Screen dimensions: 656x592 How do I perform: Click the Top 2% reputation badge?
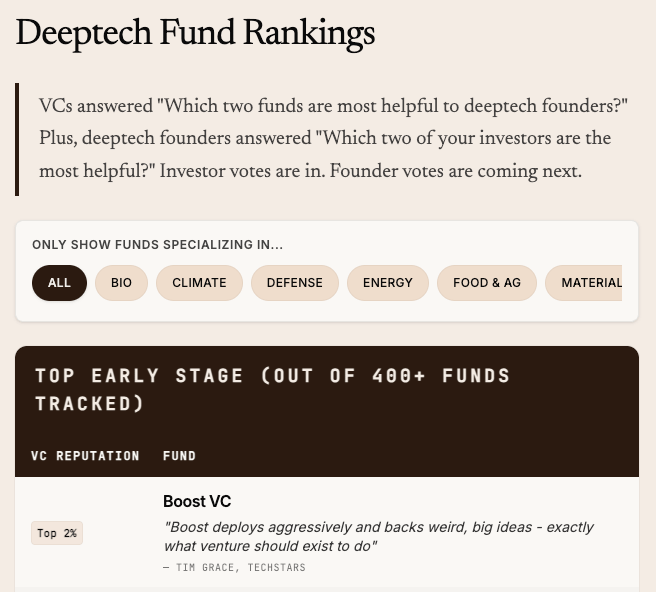pos(57,533)
